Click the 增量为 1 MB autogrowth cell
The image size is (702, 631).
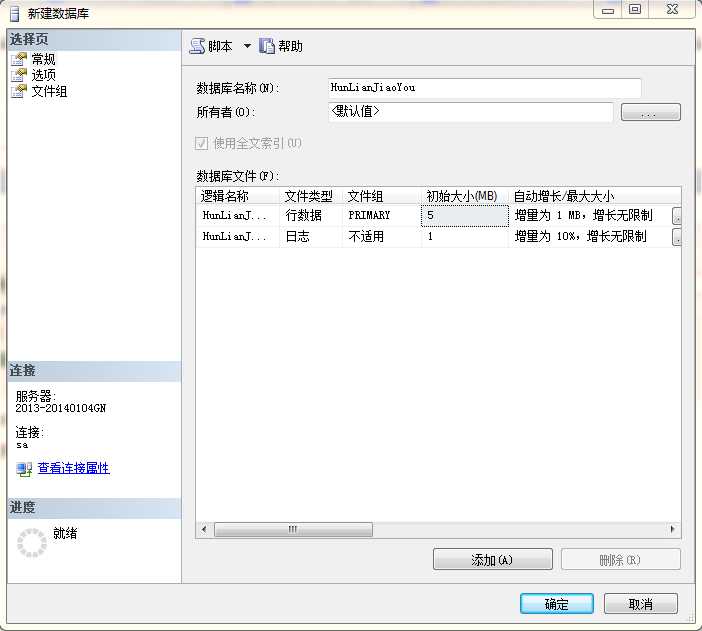[590, 215]
